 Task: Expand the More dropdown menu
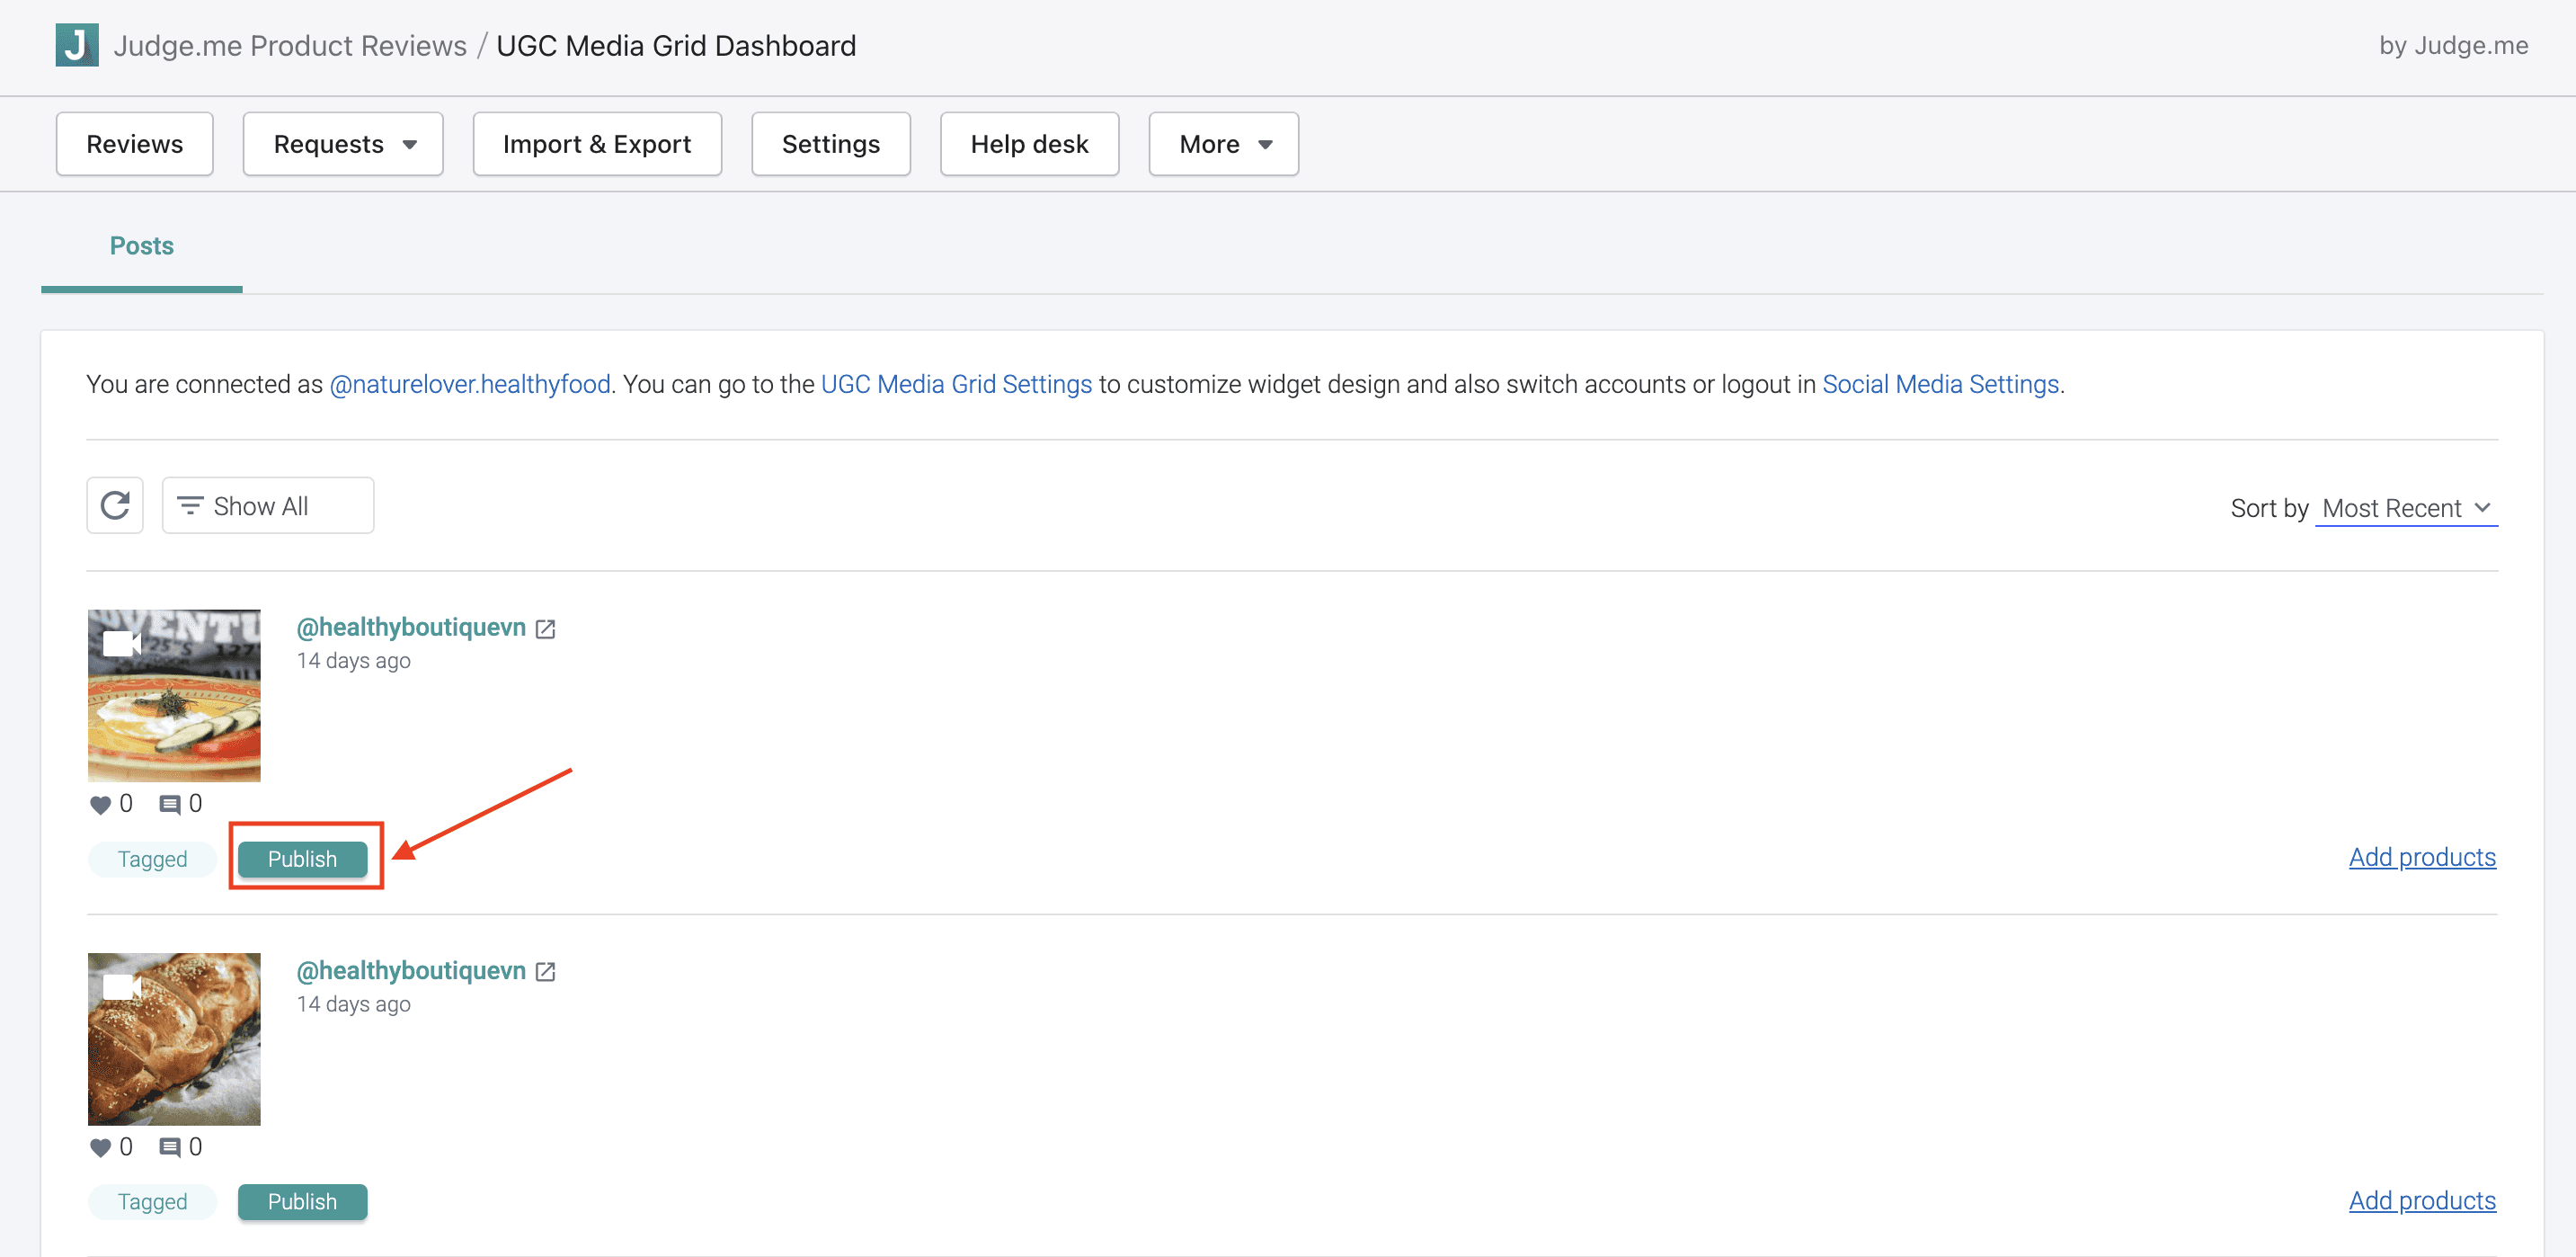coord(1223,144)
